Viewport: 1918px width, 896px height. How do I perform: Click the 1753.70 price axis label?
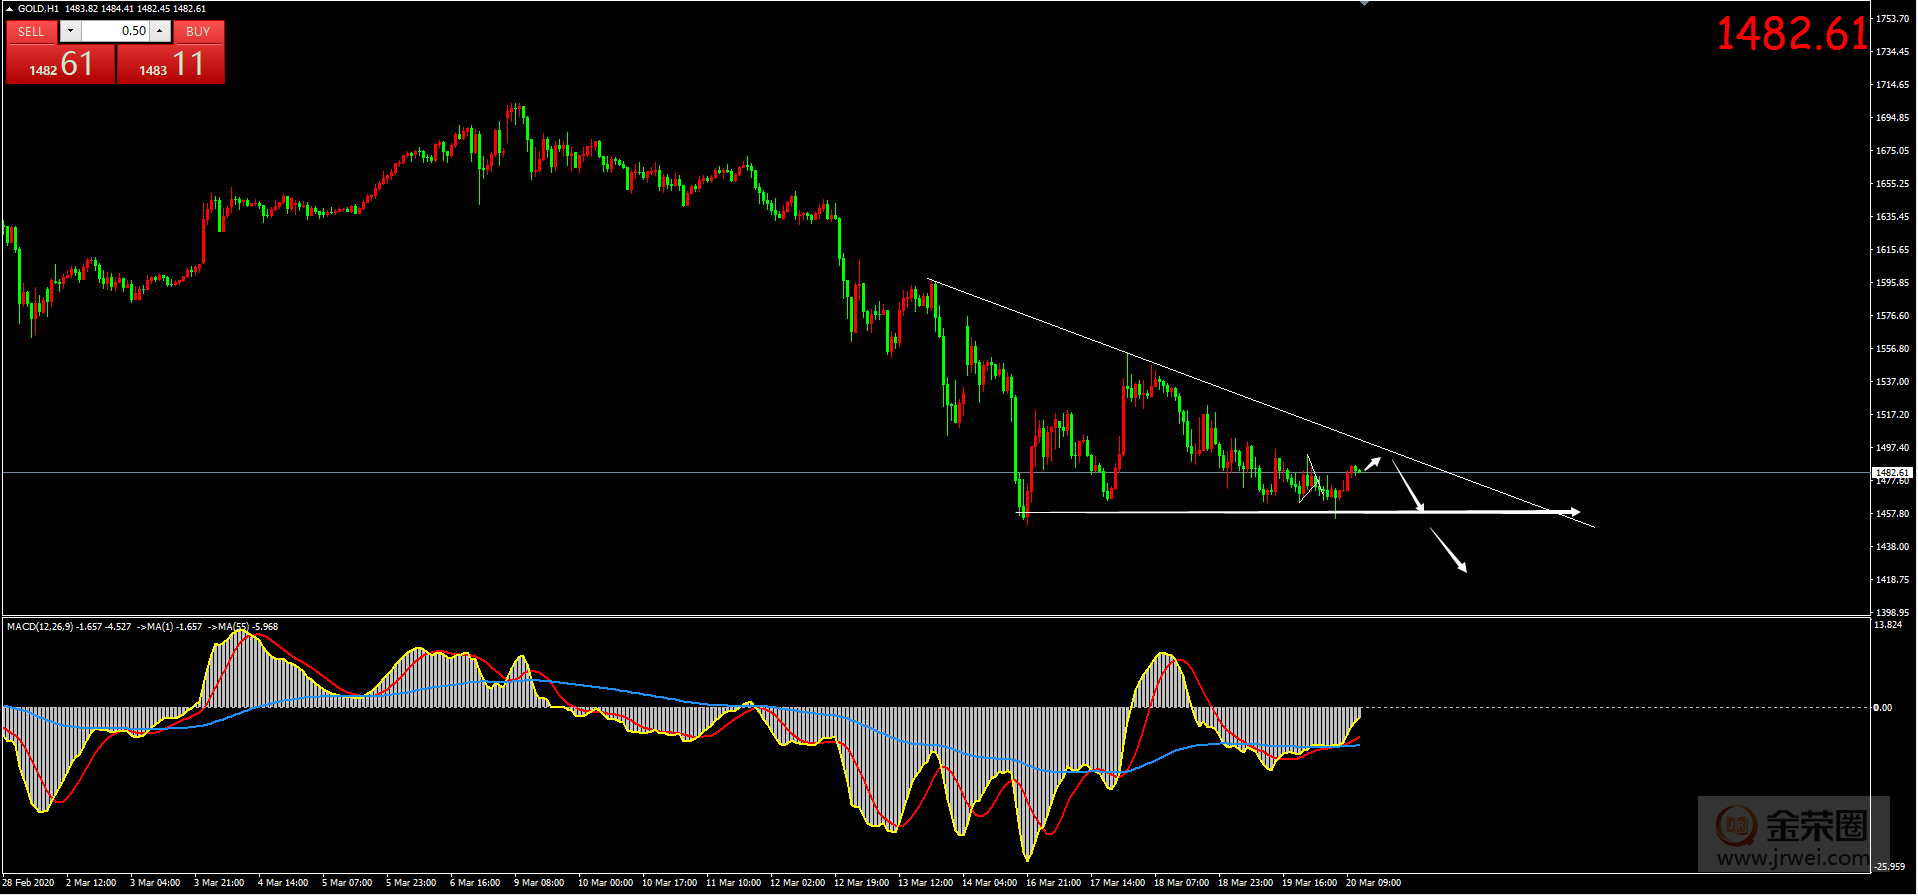pos(1892,19)
